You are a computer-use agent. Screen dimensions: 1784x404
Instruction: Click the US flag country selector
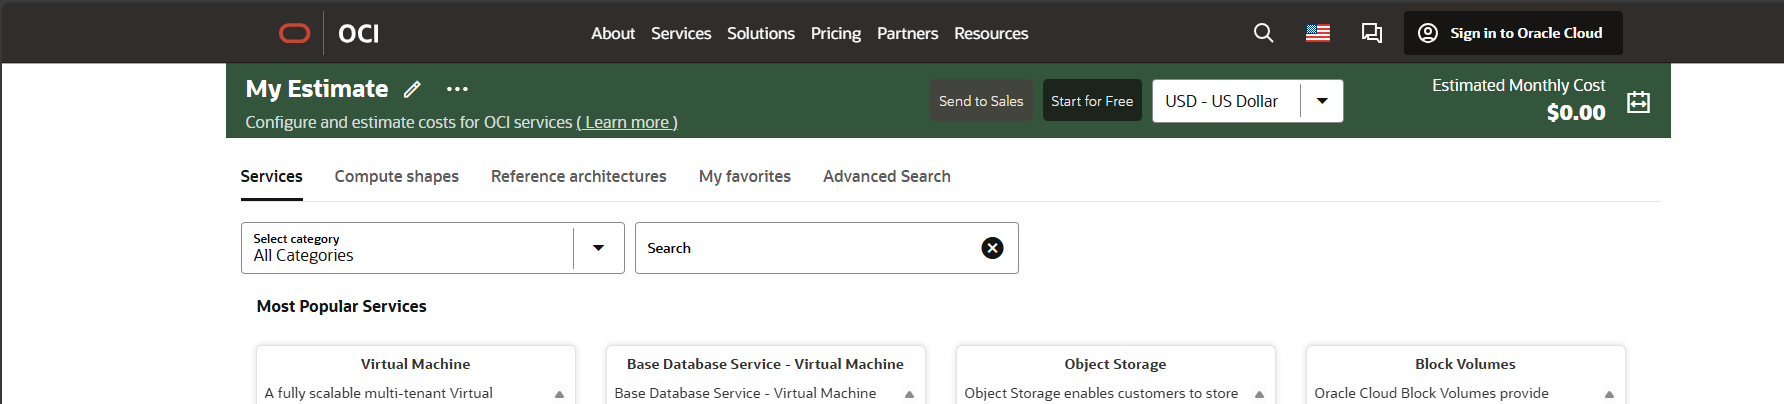1317,33
